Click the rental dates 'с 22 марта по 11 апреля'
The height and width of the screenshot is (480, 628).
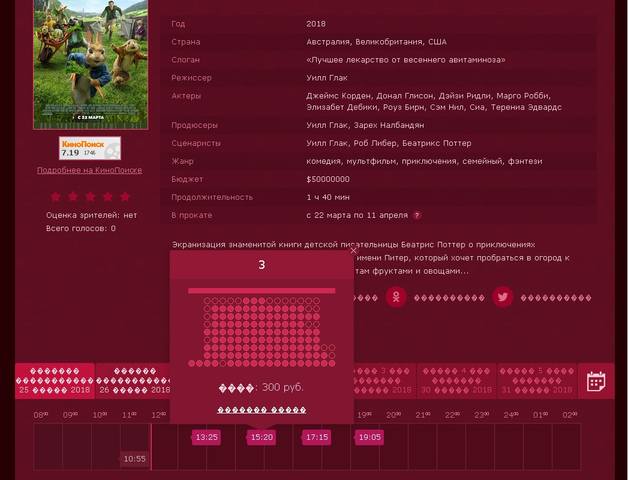(x=357, y=216)
